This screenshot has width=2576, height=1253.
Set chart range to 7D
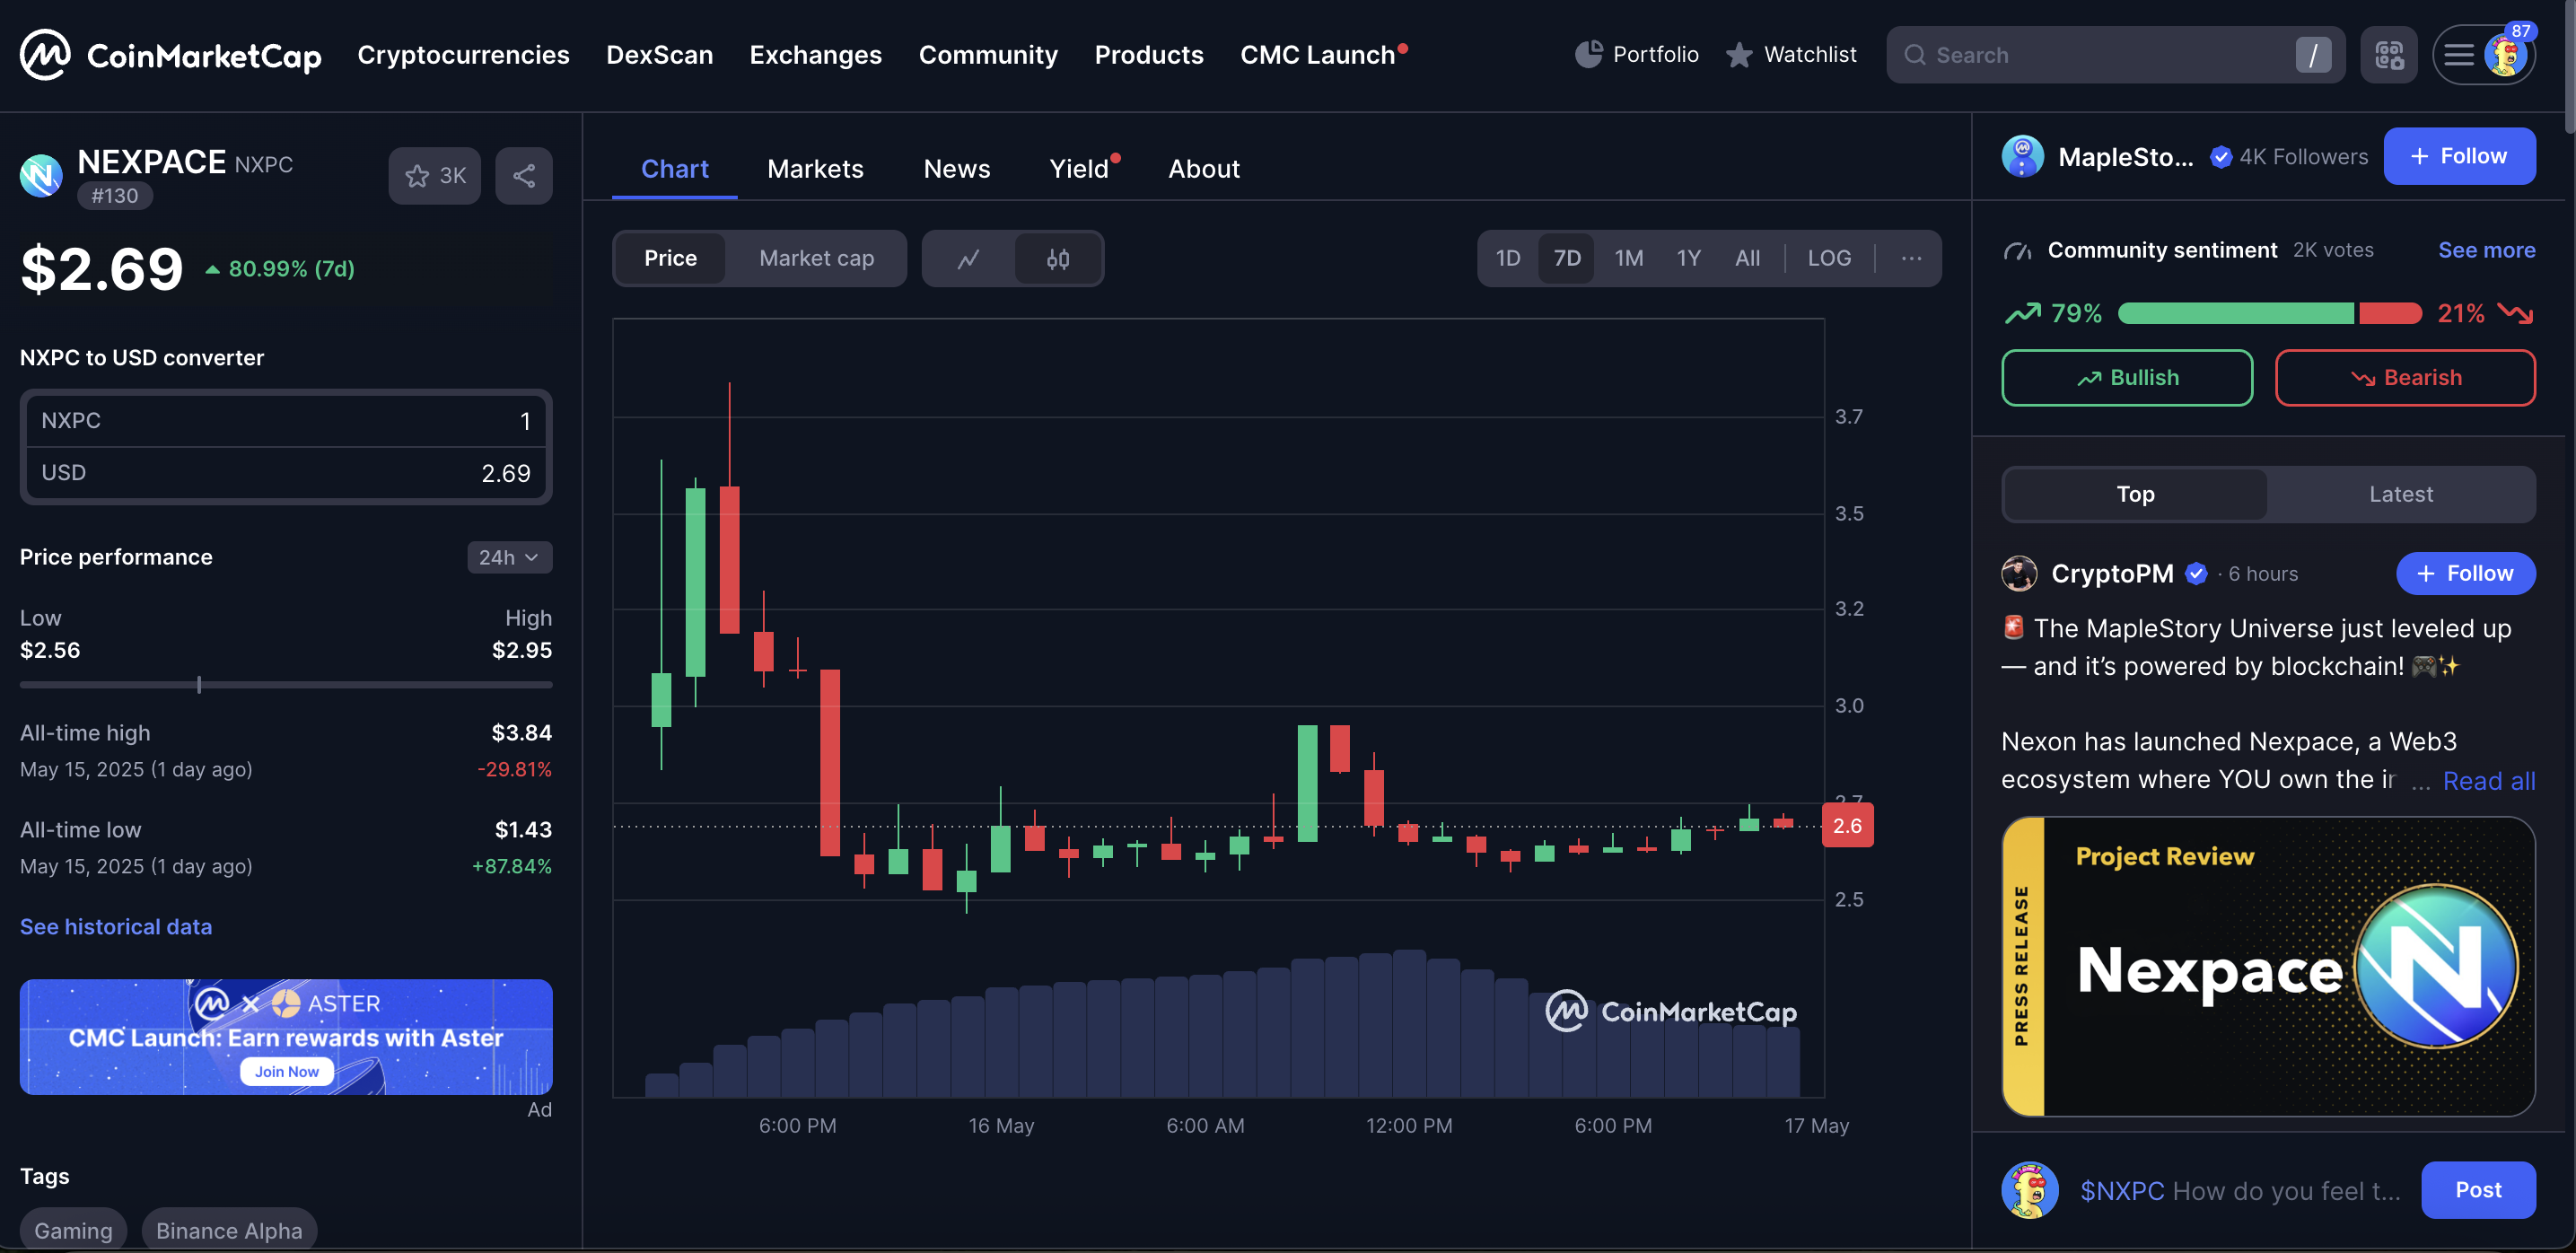click(1567, 259)
